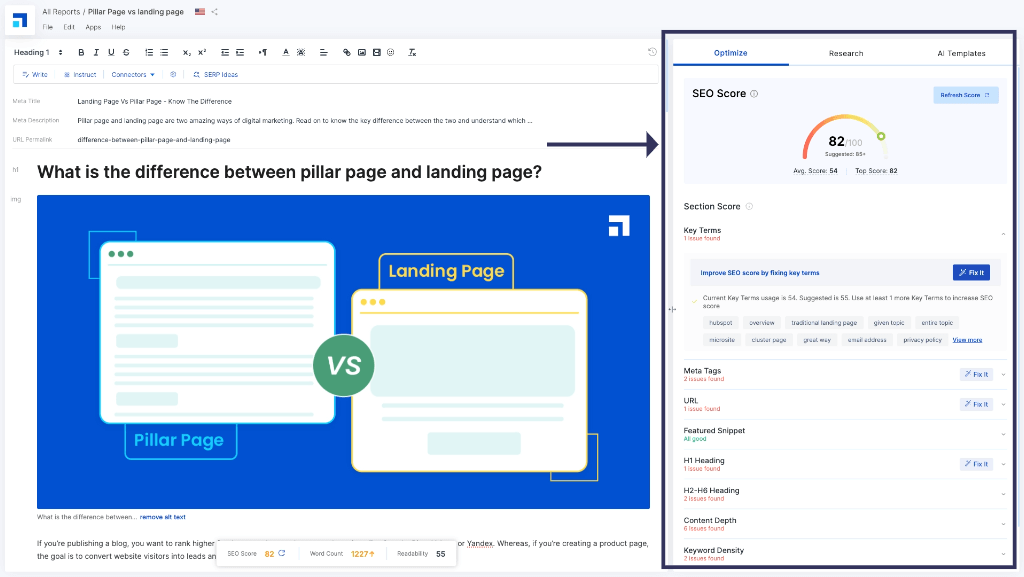Apply subscript formatting
Image resolution: width=1024 pixels, height=577 pixels.
pyautogui.click(x=187, y=53)
